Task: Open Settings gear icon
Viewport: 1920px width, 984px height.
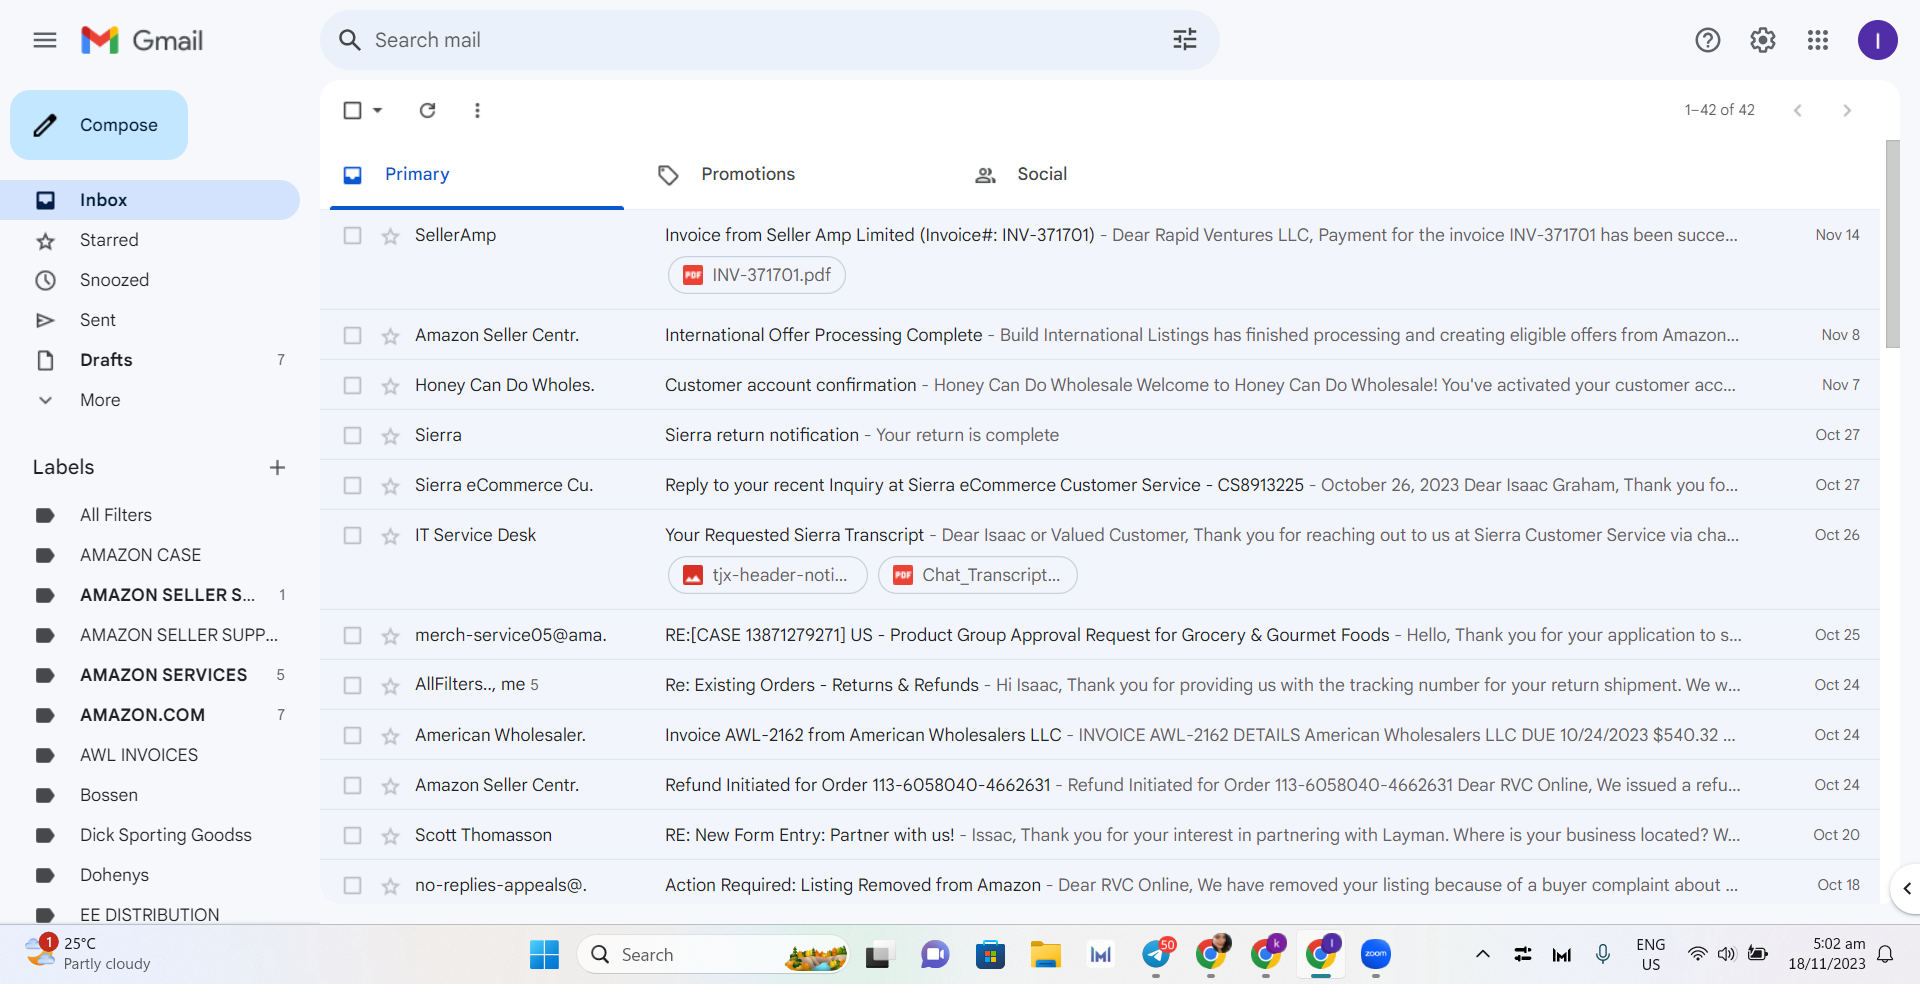Action: tap(1763, 40)
